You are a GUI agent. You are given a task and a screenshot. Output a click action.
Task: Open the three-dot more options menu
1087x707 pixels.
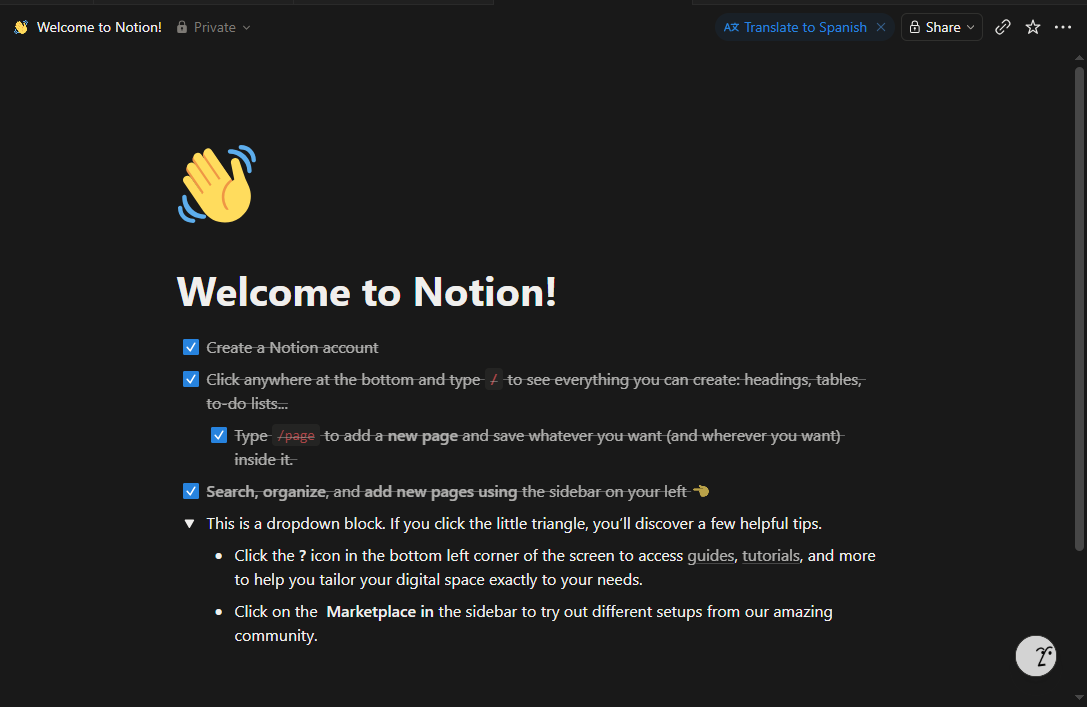[x=1063, y=27]
